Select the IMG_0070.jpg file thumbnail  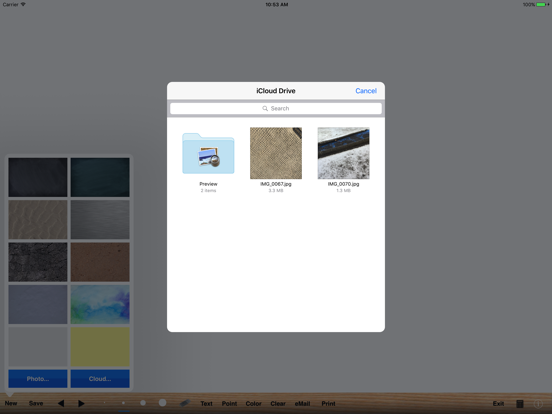pyautogui.click(x=343, y=153)
